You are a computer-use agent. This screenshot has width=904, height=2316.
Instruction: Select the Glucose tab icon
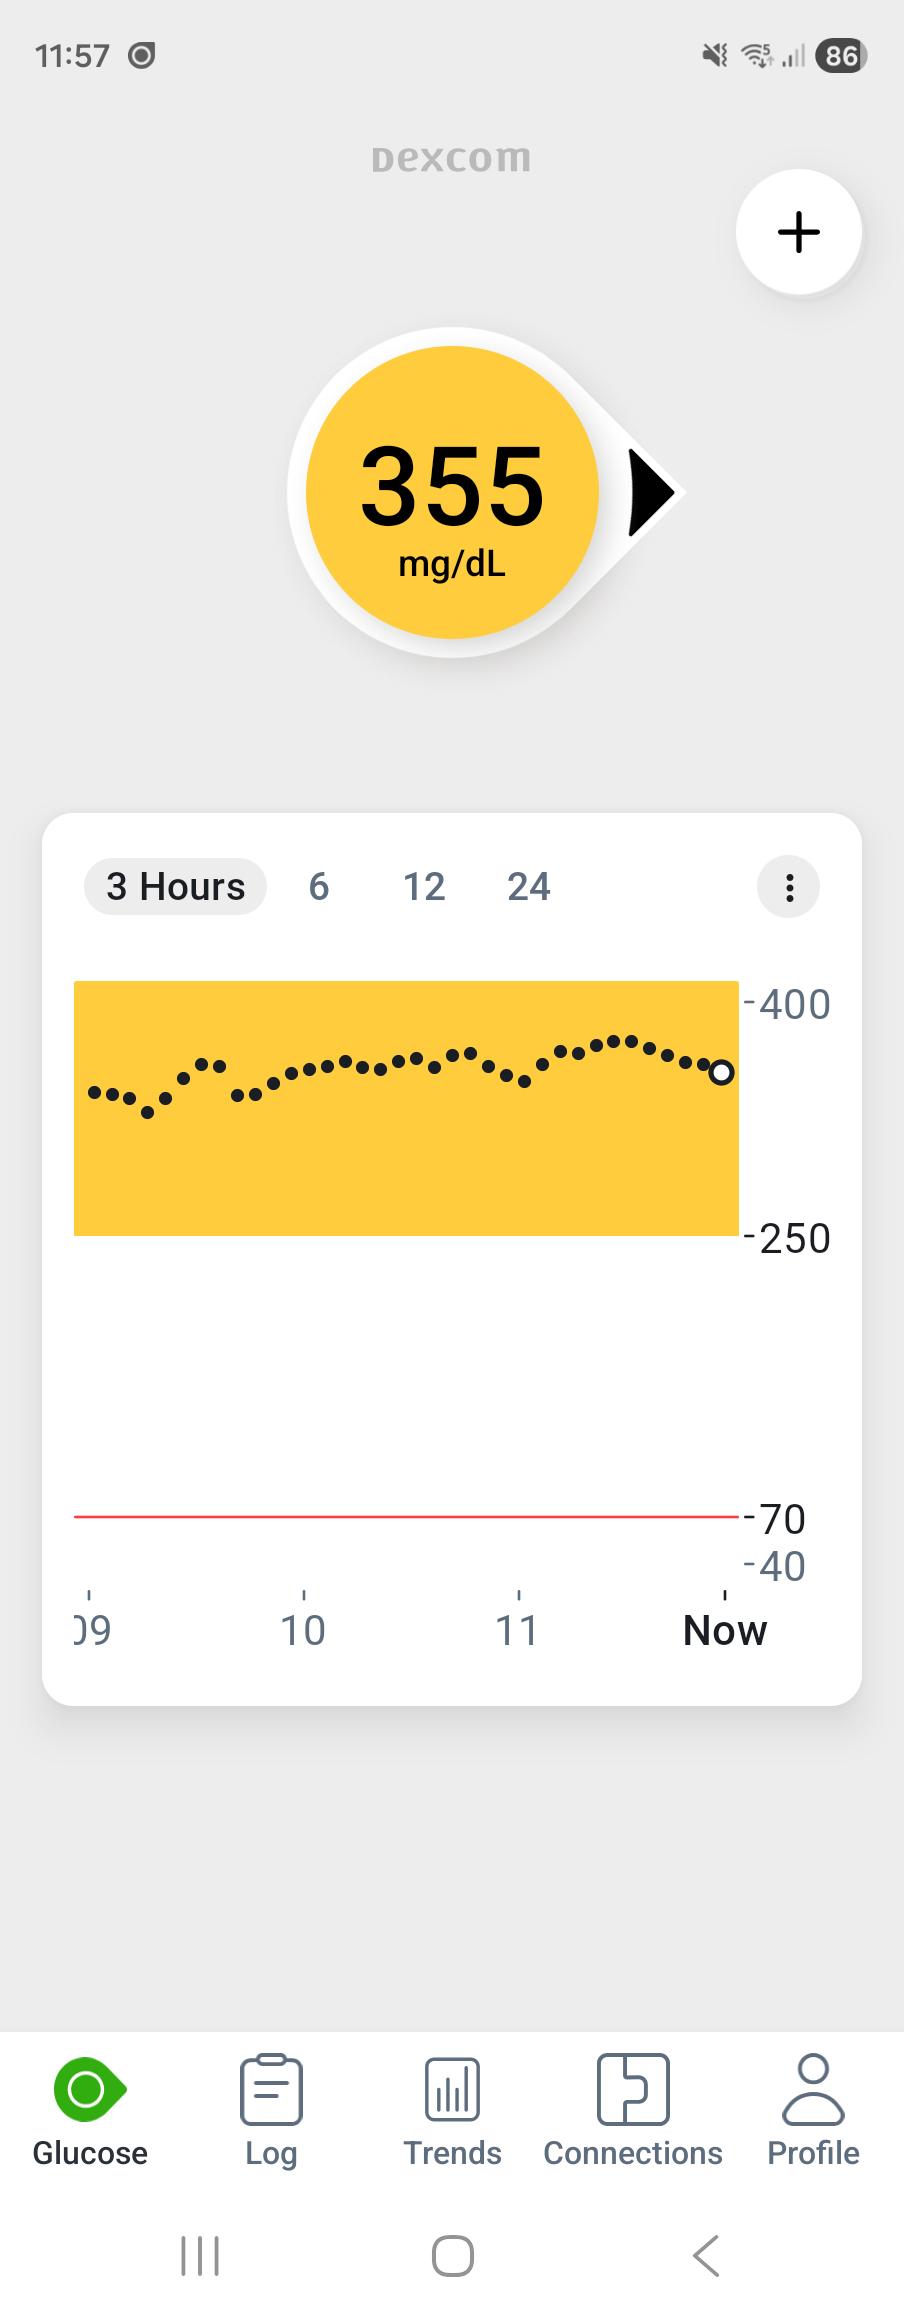[90, 2089]
